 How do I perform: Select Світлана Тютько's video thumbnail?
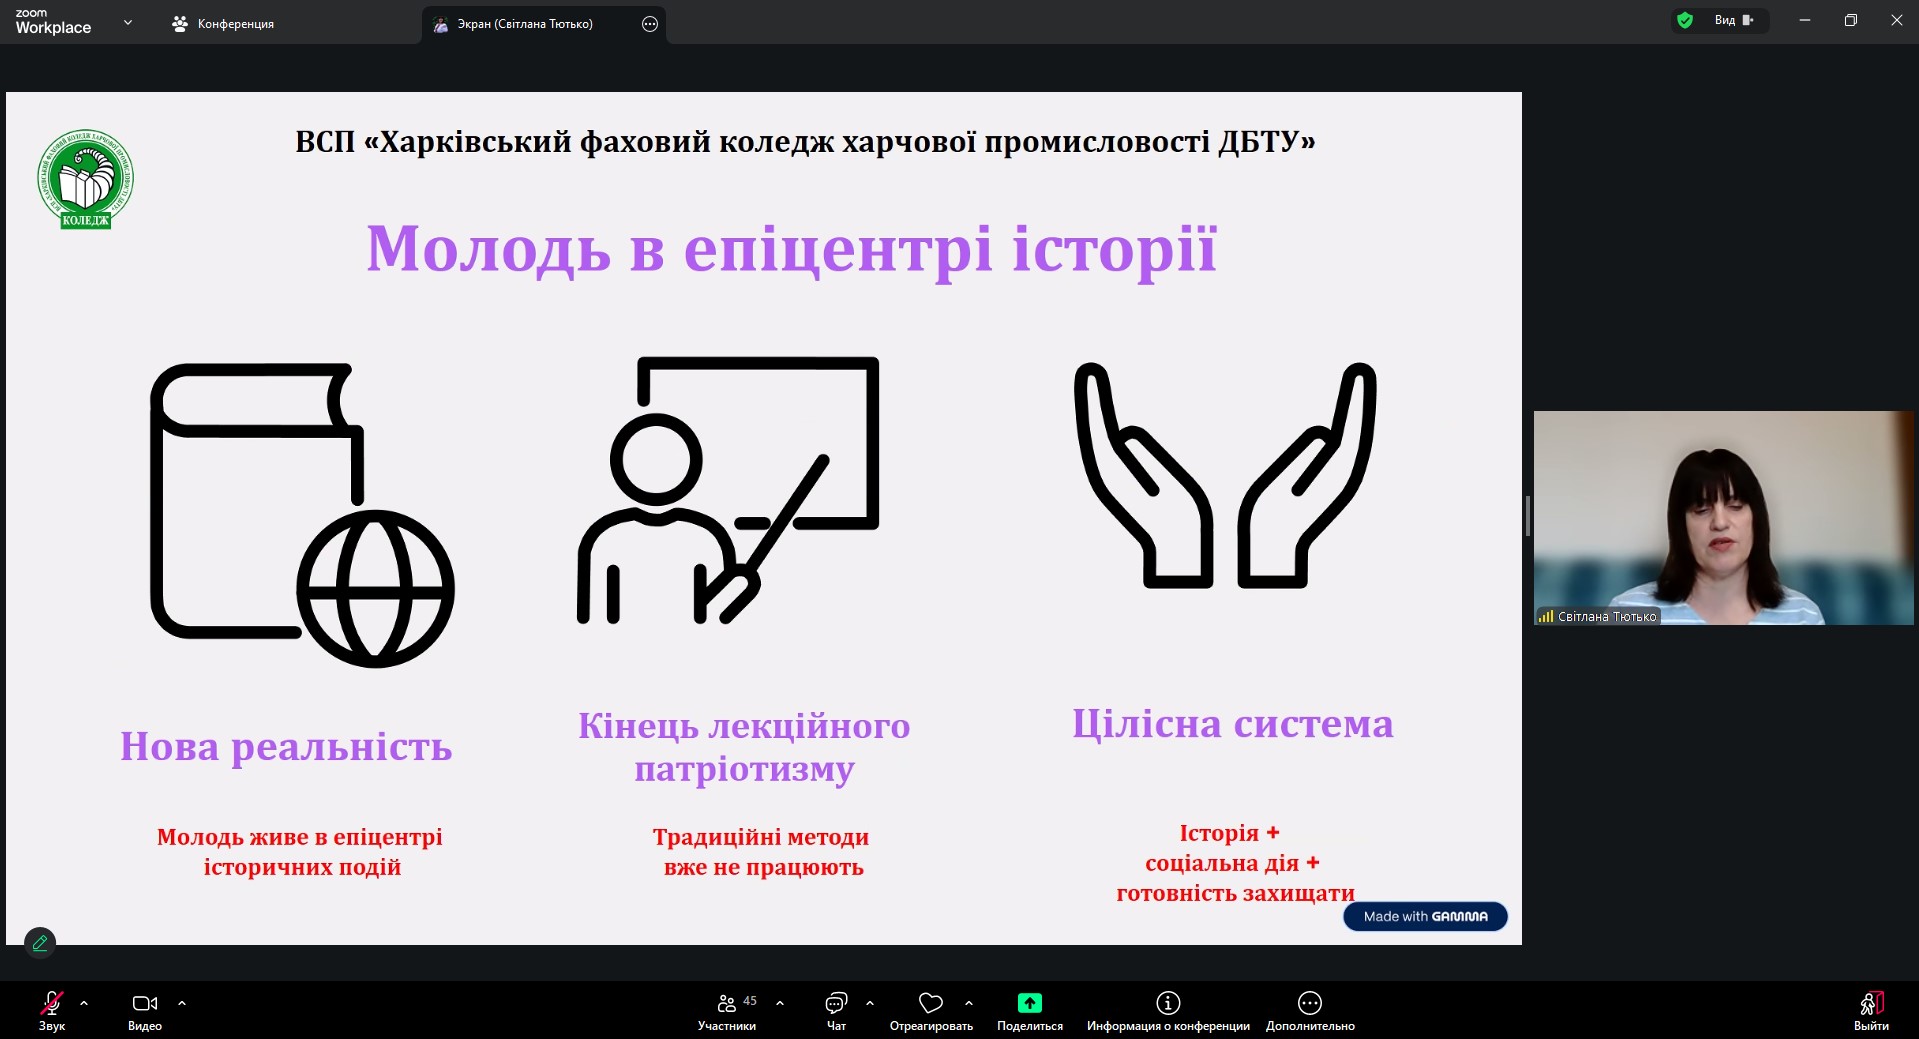1722,517
